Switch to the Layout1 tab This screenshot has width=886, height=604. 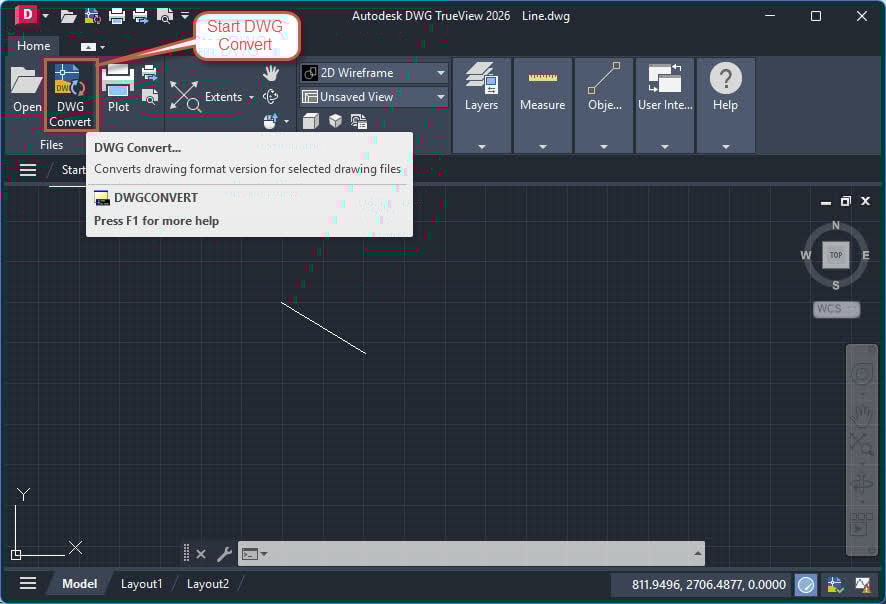click(x=141, y=583)
